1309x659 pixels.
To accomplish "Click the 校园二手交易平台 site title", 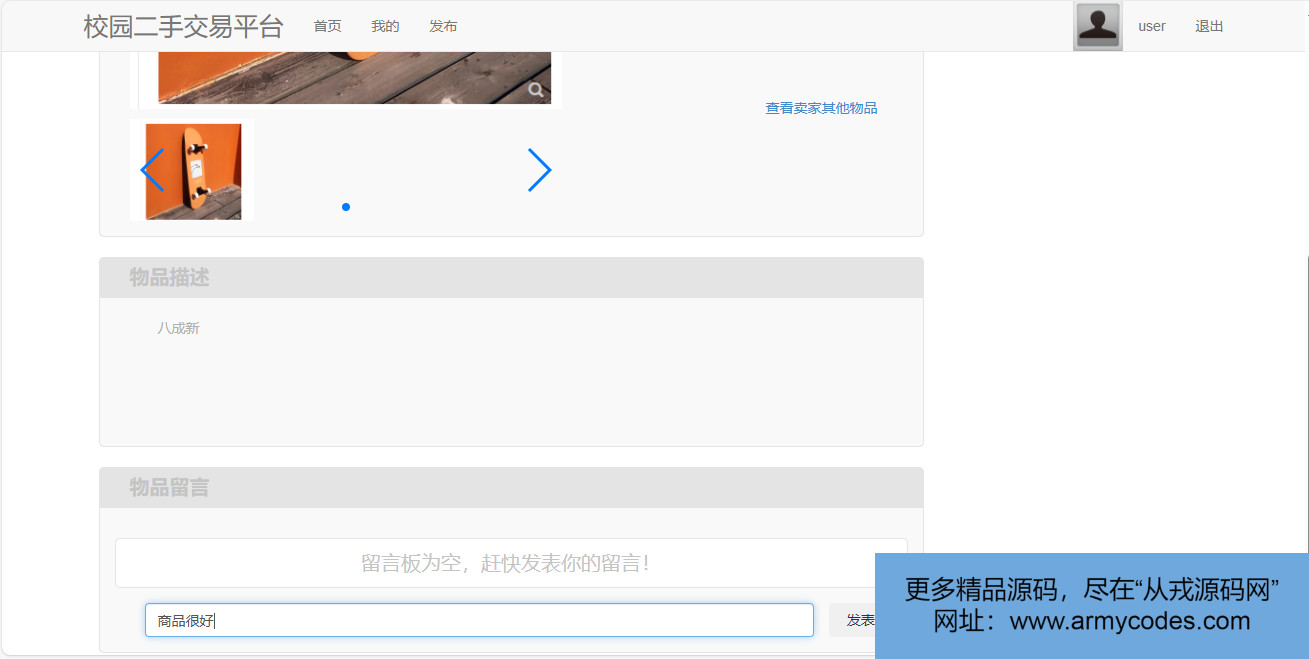I will tap(184, 27).
